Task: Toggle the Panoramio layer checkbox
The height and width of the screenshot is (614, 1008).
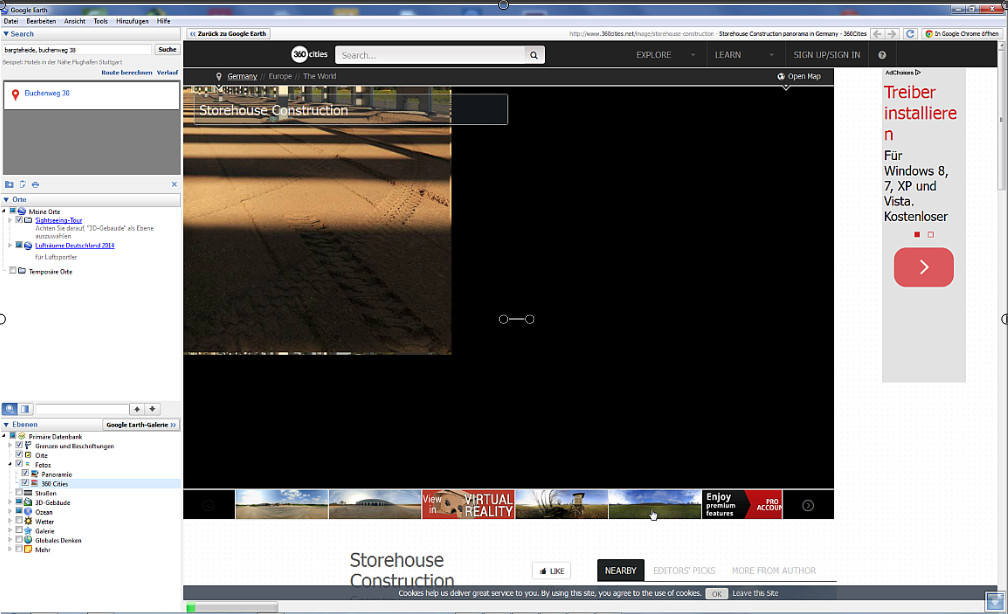Action: pyautogui.click(x=25, y=474)
